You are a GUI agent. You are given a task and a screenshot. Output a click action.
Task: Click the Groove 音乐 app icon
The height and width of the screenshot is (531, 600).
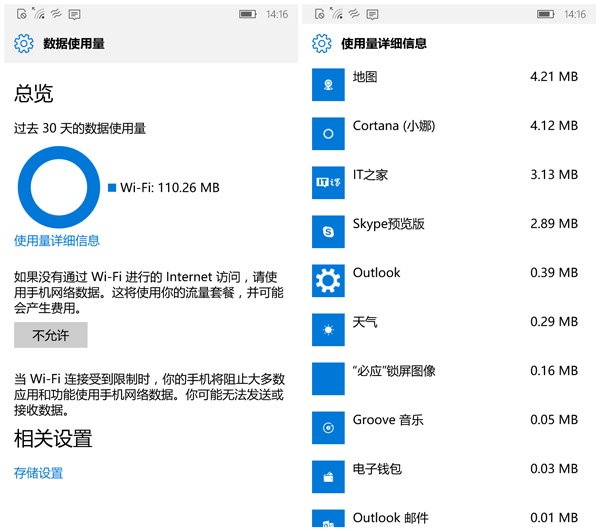pos(328,427)
